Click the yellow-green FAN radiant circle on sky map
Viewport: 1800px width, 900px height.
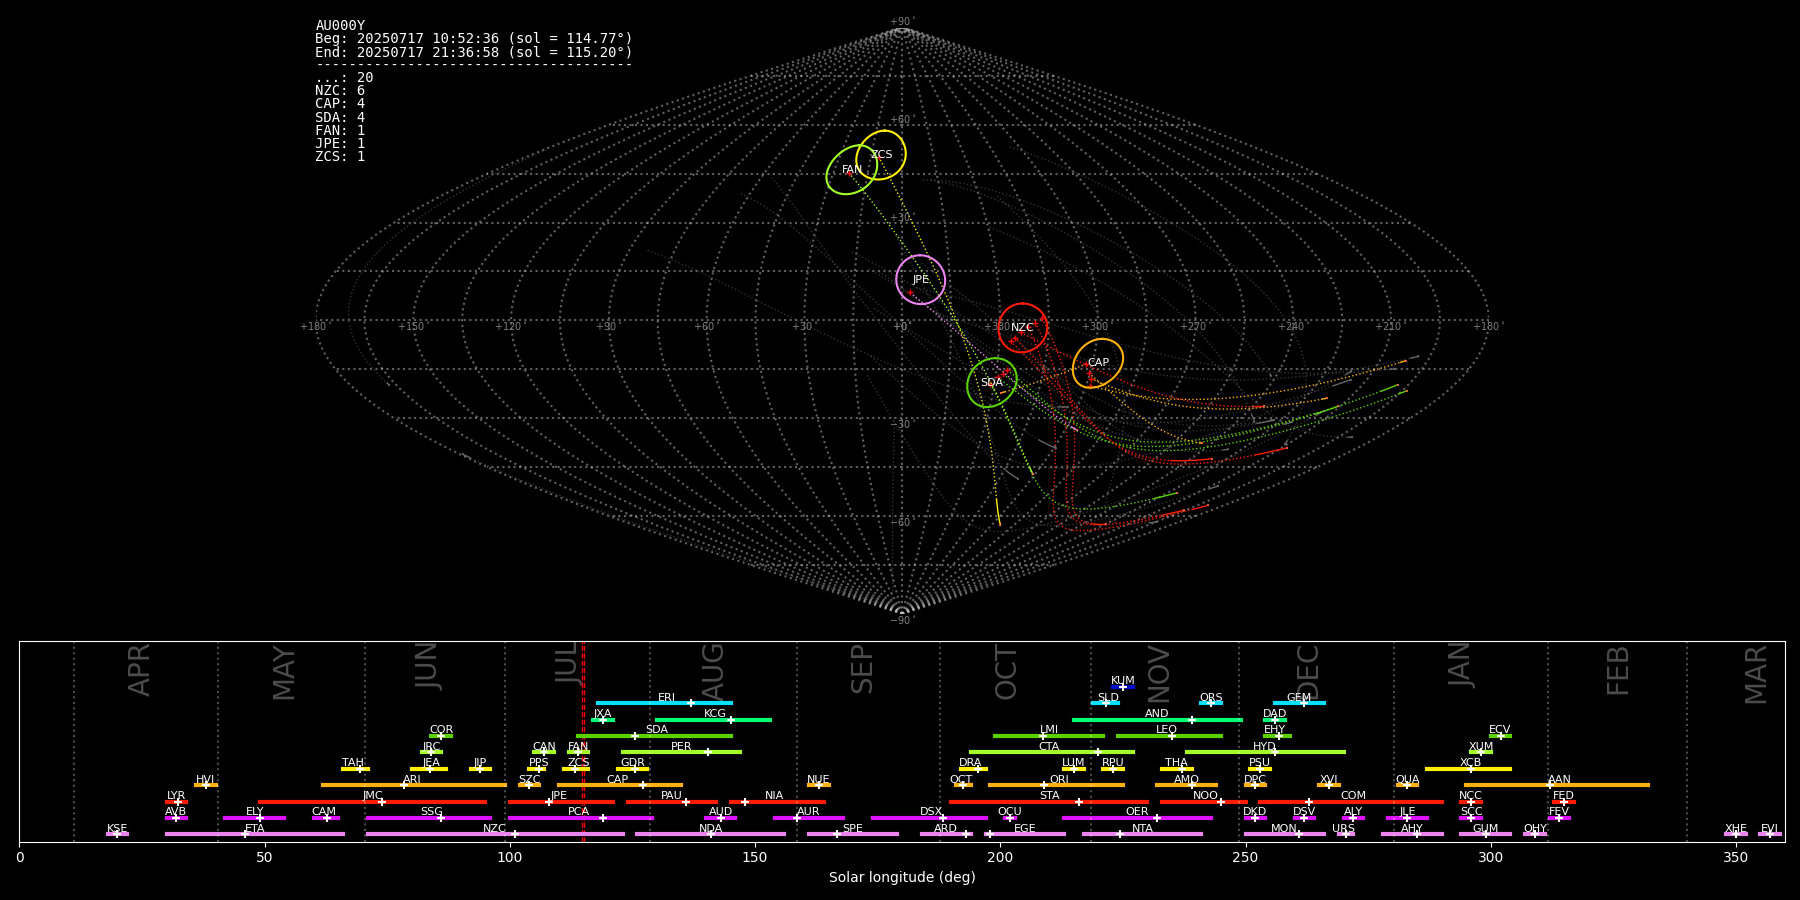(x=852, y=169)
